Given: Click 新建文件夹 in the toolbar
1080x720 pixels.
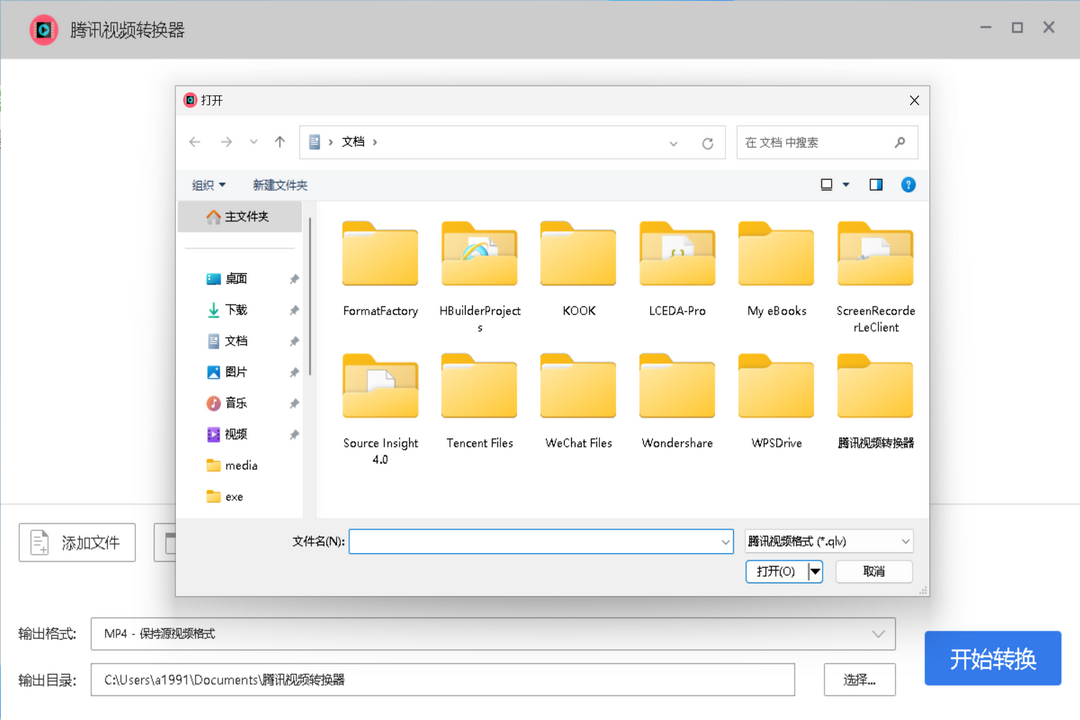Looking at the screenshot, I should [x=280, y=185].
